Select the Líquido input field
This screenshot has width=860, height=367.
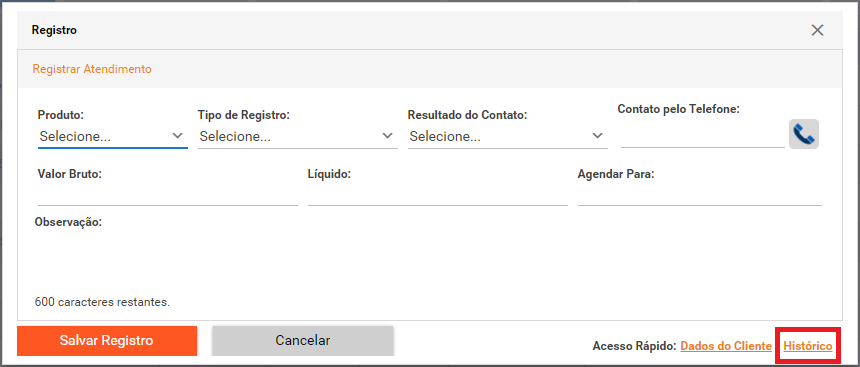[x=438, y=195]
